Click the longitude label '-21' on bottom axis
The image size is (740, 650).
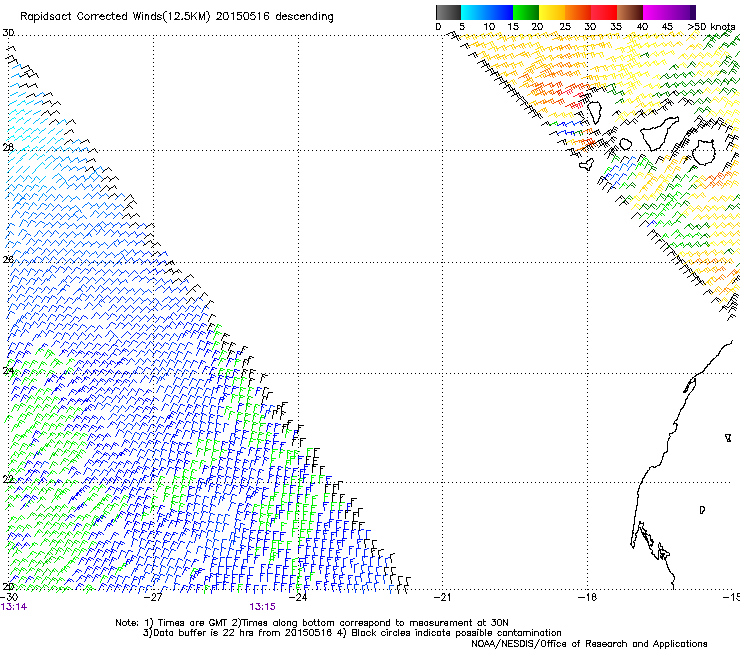click(x=442, y=597)
